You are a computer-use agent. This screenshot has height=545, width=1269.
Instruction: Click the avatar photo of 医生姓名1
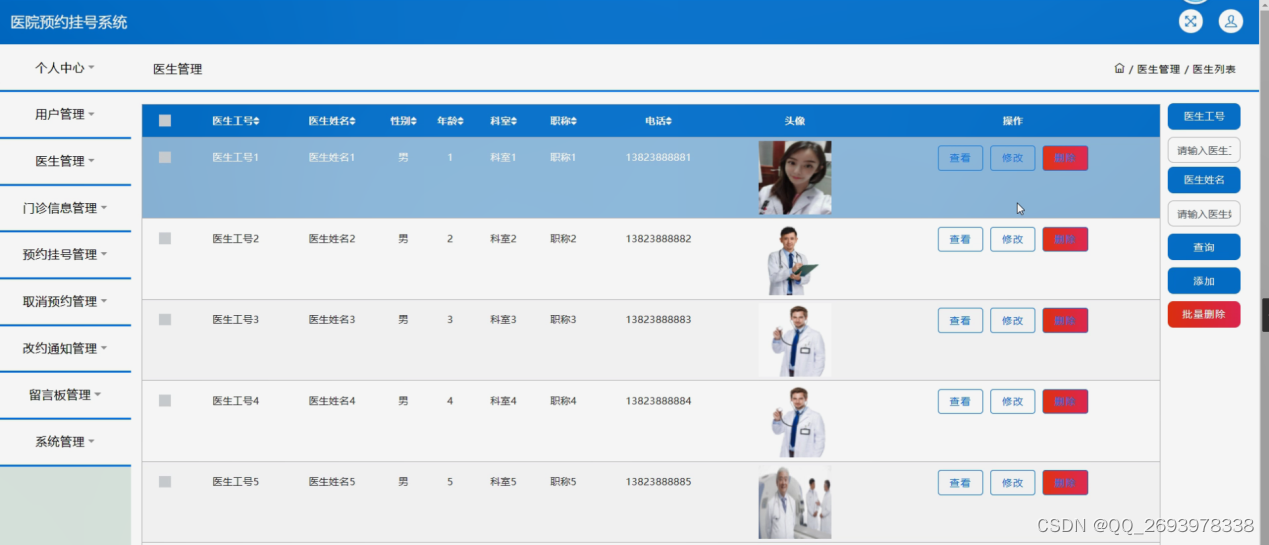click(795, 178)
